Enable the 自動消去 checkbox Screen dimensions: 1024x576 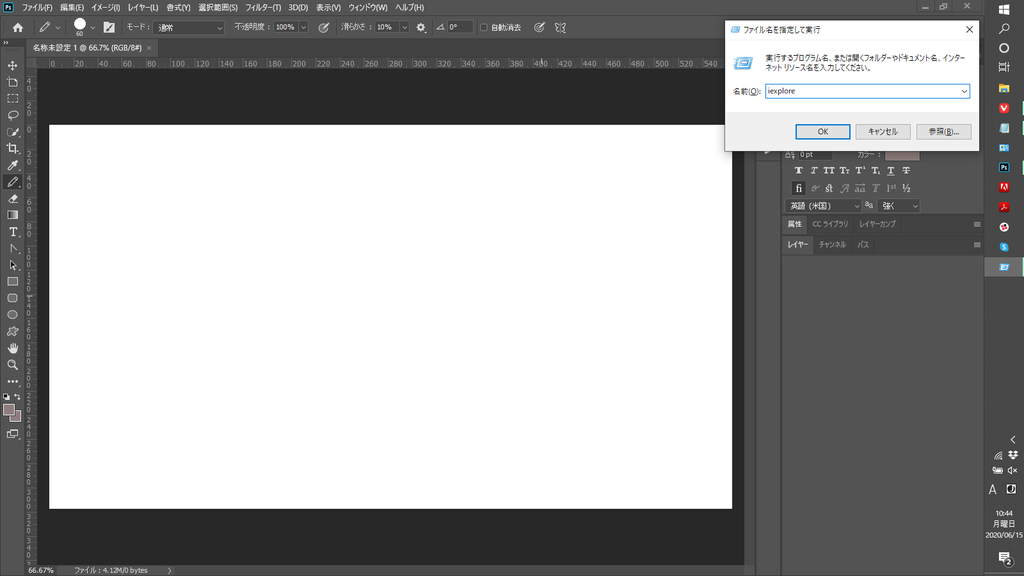point(484,27)
